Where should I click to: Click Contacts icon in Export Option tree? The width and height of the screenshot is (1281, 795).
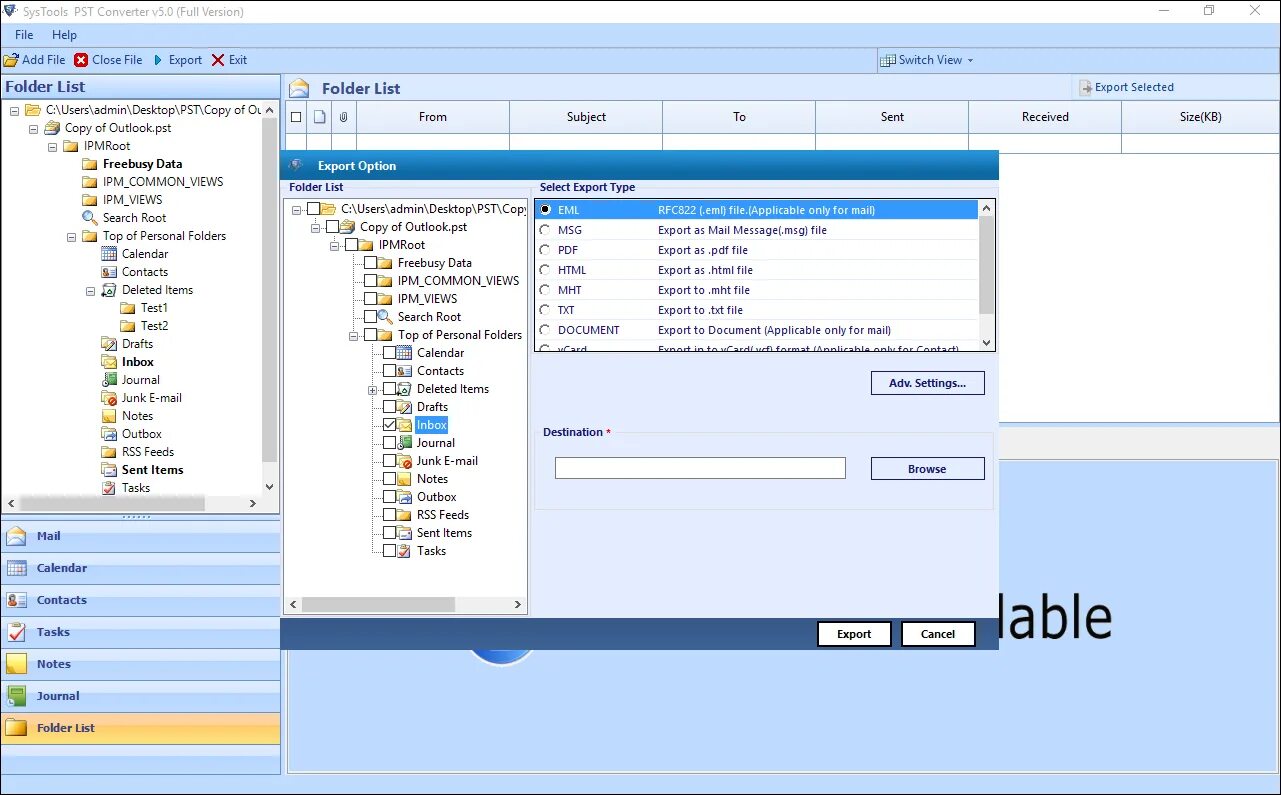click(x=404, y=371)
